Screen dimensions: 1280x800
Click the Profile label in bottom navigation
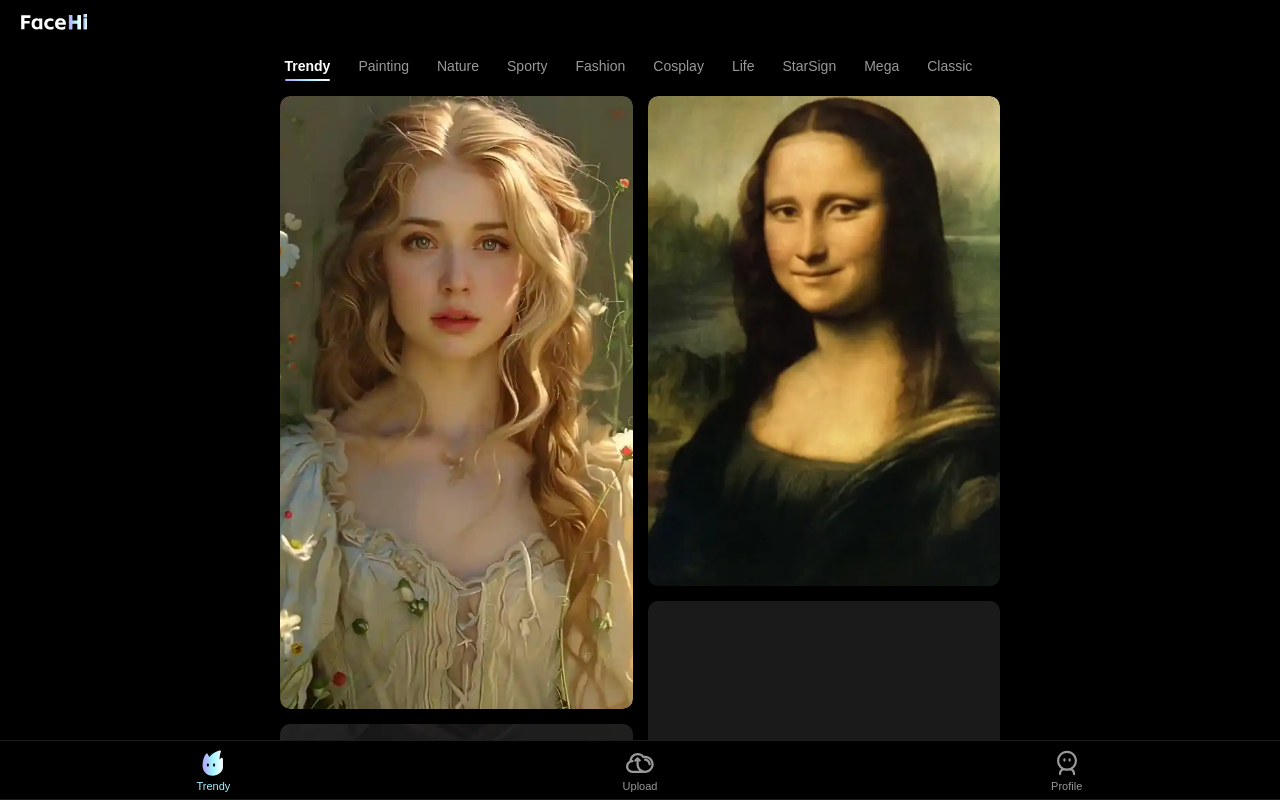1067,786
